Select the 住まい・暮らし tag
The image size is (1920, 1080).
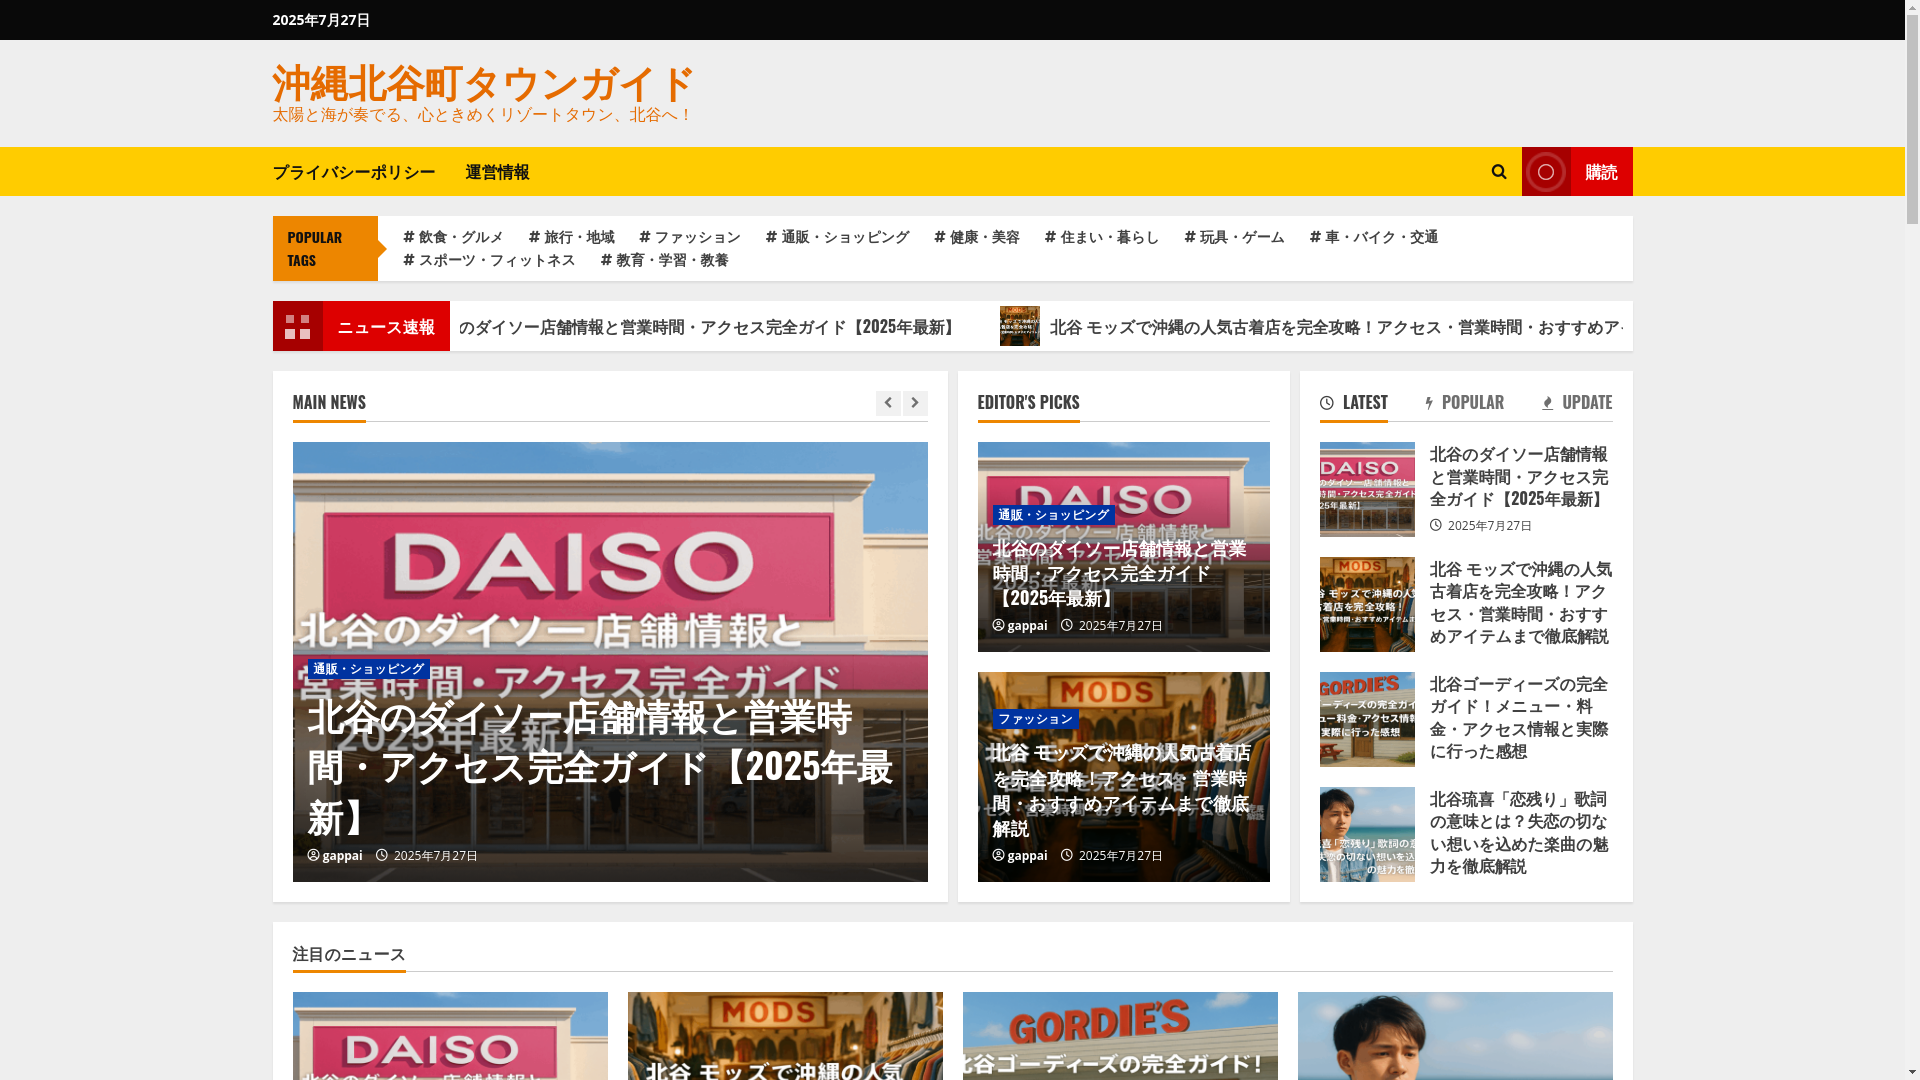1102,237
